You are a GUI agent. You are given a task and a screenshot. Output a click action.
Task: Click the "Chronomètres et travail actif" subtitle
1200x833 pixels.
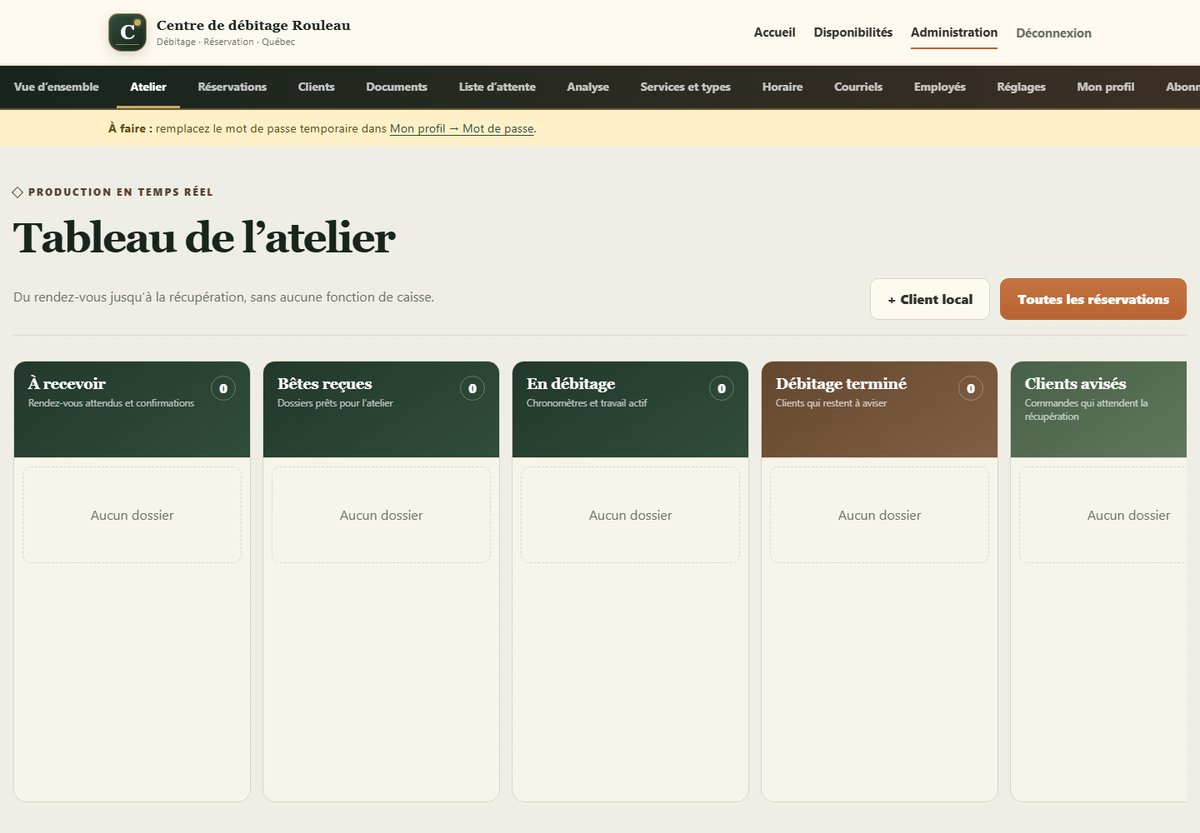[586, 403]
